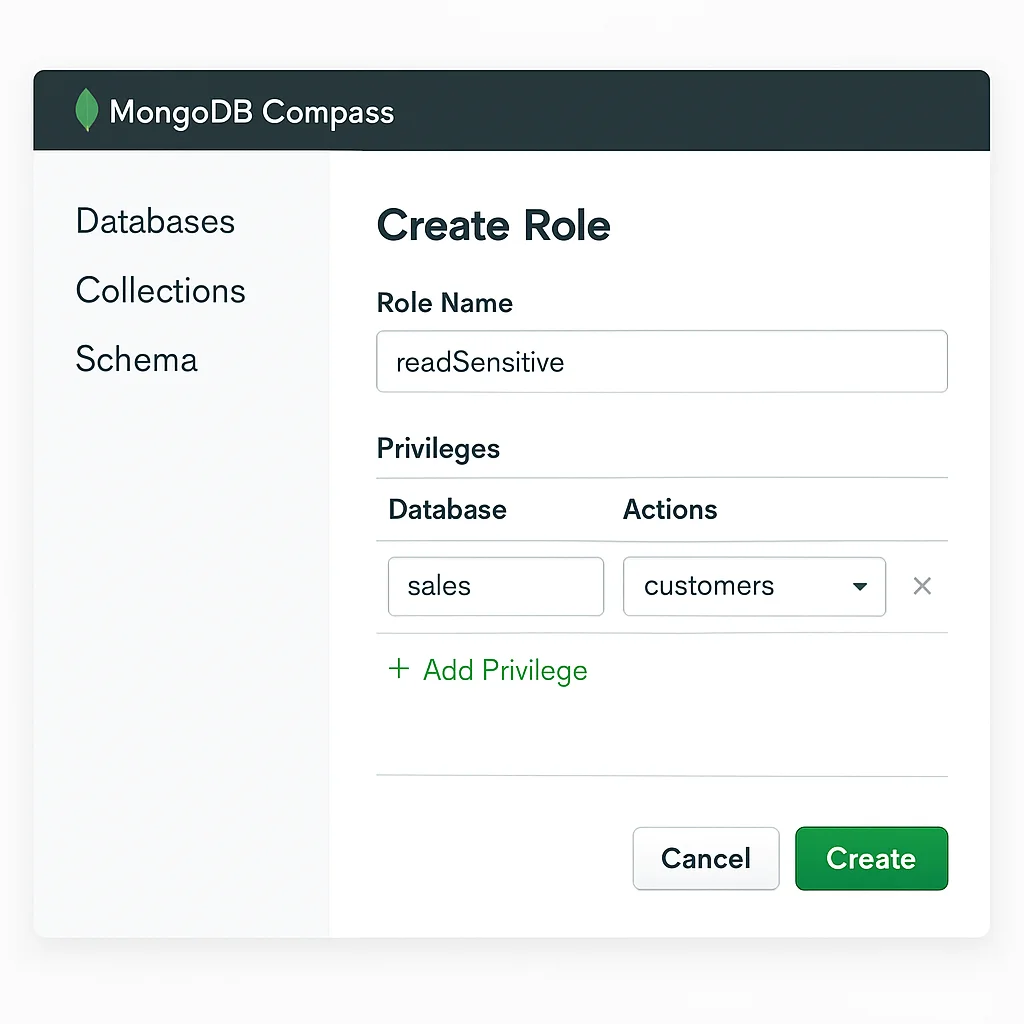This screenshot has width=1024, height=1024.
Task: Click the Create Role title
Action: click(x=493, y=225)
